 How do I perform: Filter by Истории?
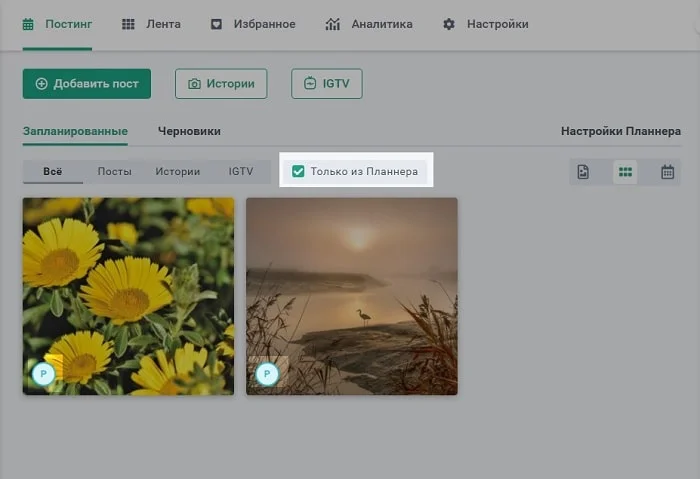click(x=177, y=171)
